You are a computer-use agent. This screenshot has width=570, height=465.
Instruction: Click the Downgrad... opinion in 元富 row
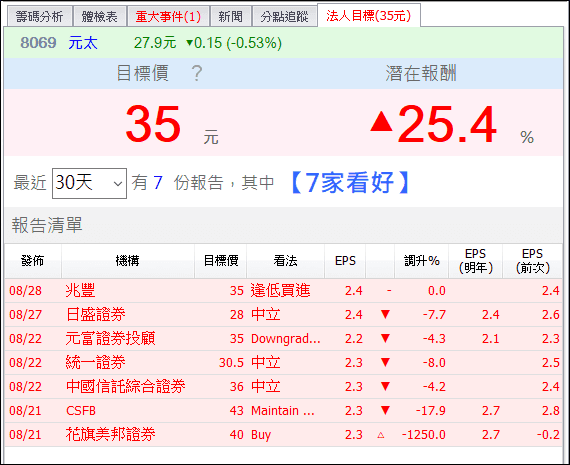[x=286, y=339]
